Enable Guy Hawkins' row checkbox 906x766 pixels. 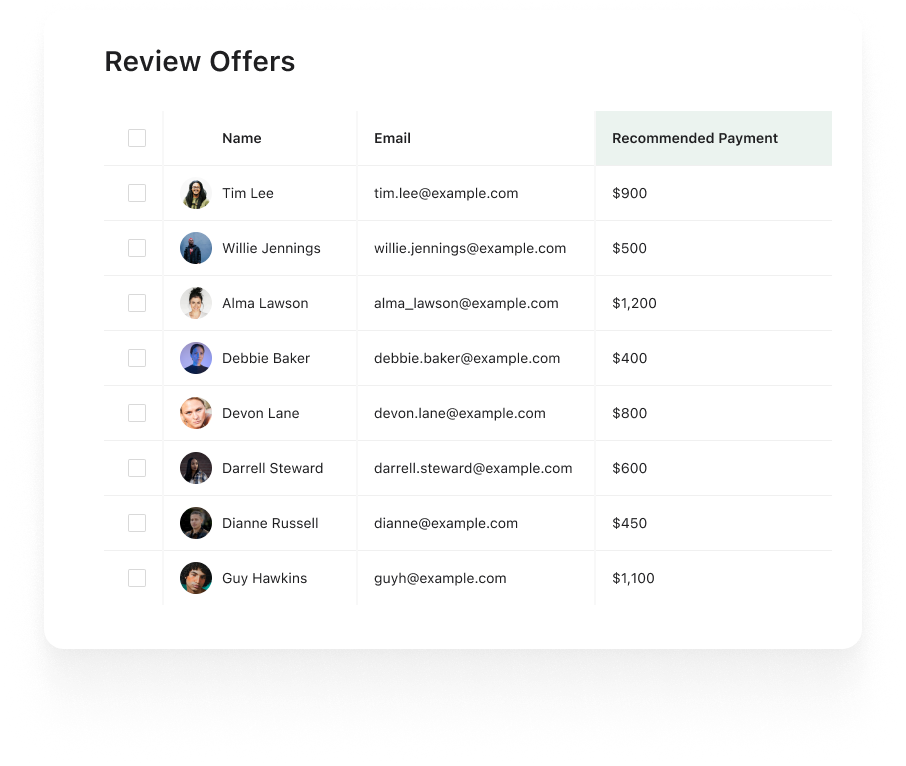pos(137,578)
